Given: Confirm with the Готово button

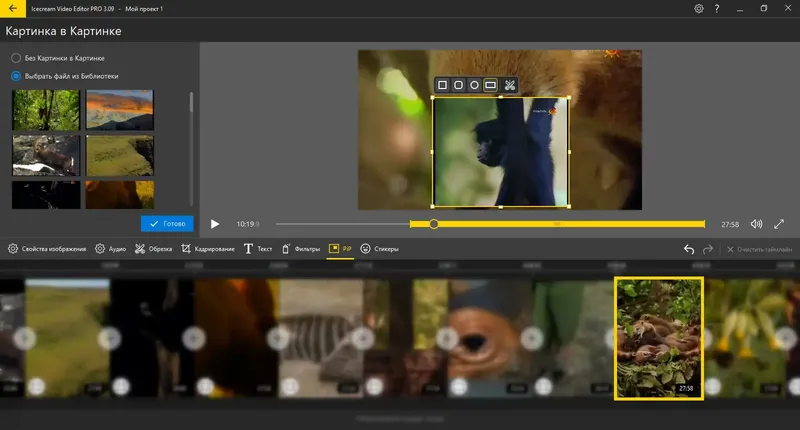Looking at the screenshot, I should tap(167, 223).
